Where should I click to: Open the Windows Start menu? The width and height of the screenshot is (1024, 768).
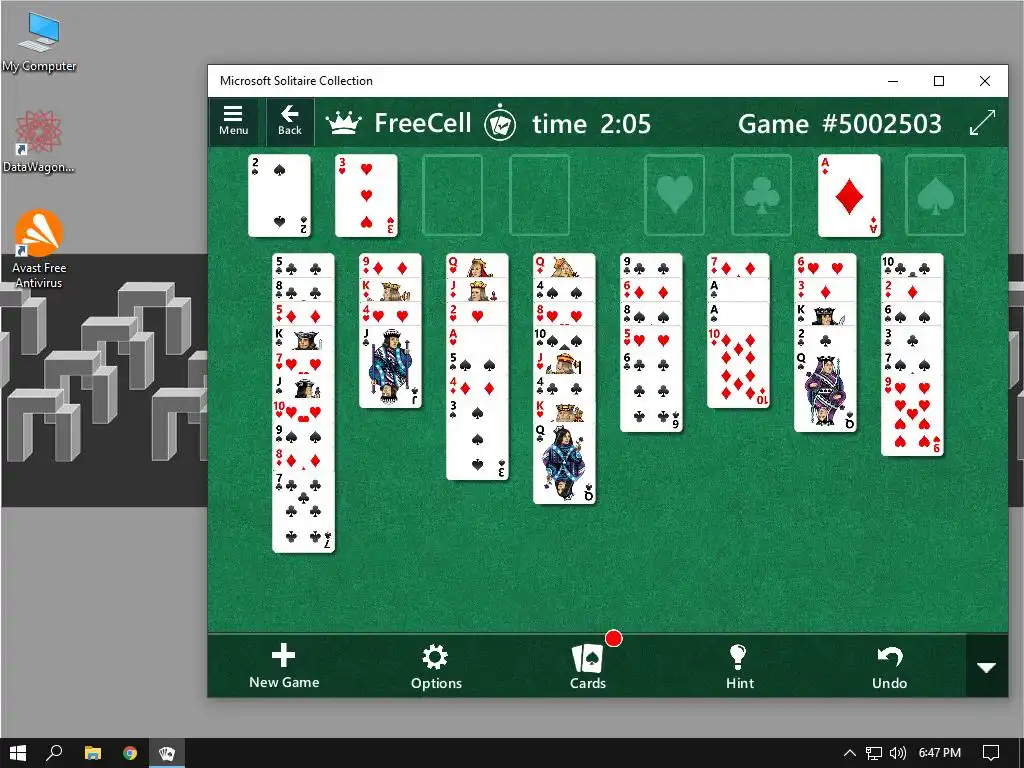[18, 753]
